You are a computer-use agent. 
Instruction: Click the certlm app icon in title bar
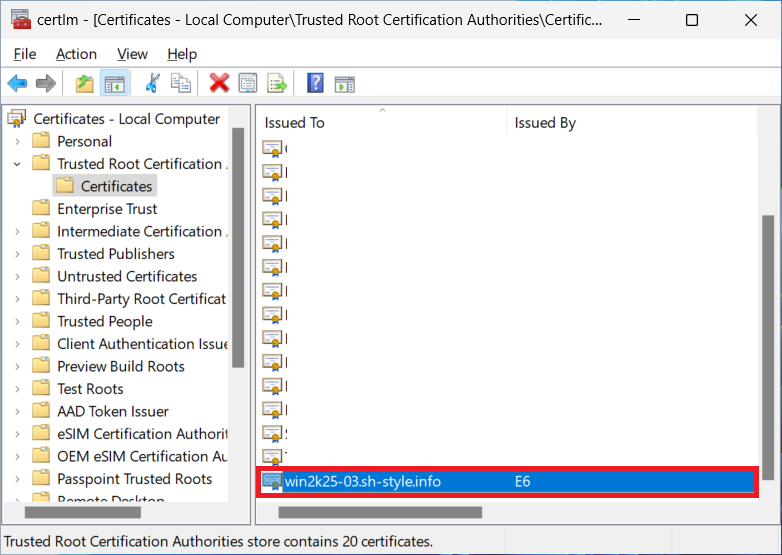point(21,19)
